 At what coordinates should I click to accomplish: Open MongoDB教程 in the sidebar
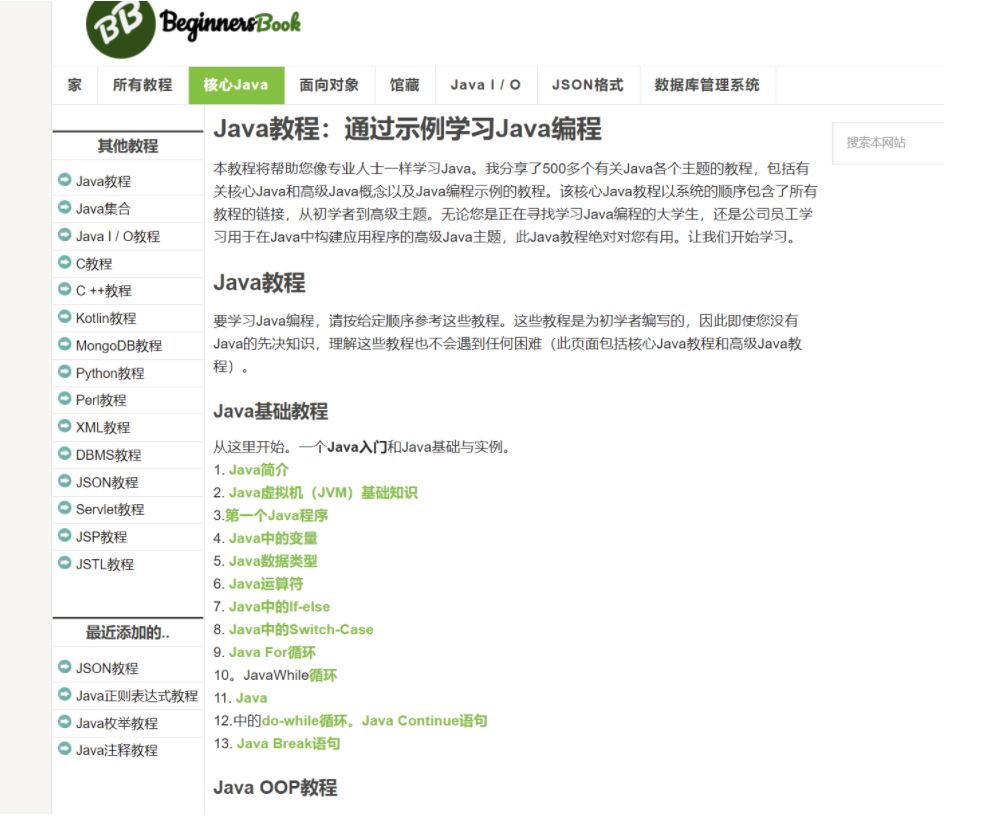(x=119, y=346)
